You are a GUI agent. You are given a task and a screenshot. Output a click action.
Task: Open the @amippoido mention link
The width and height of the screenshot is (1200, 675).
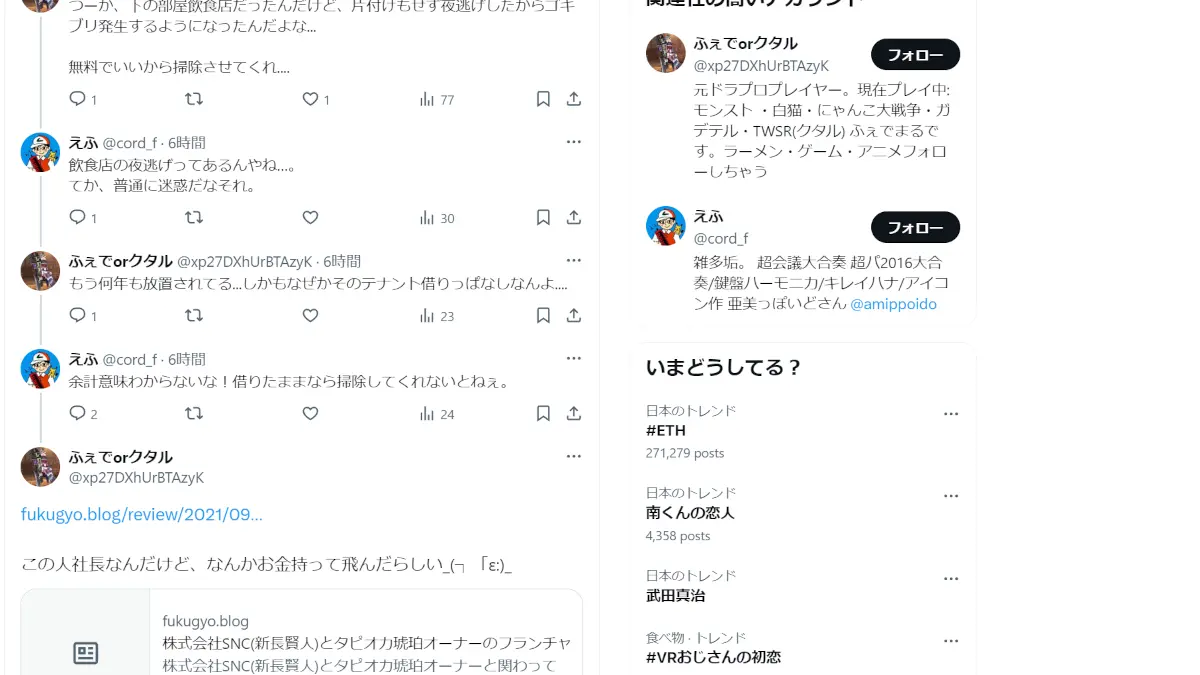coord(893,304)
